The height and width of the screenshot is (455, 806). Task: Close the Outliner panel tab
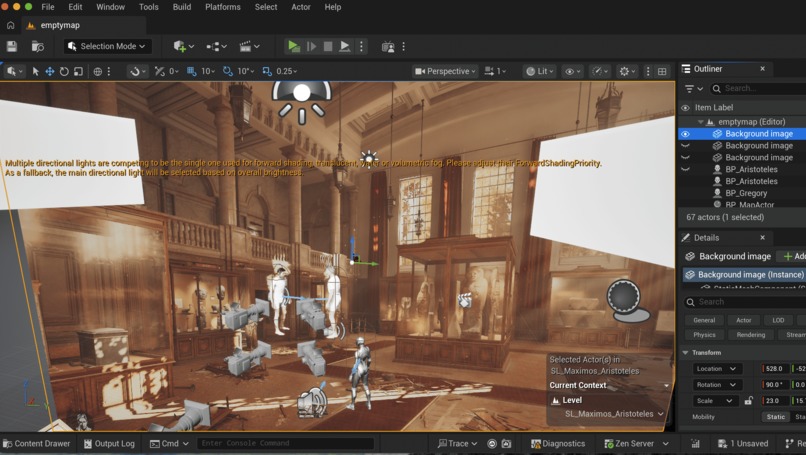tap(762, 69)
